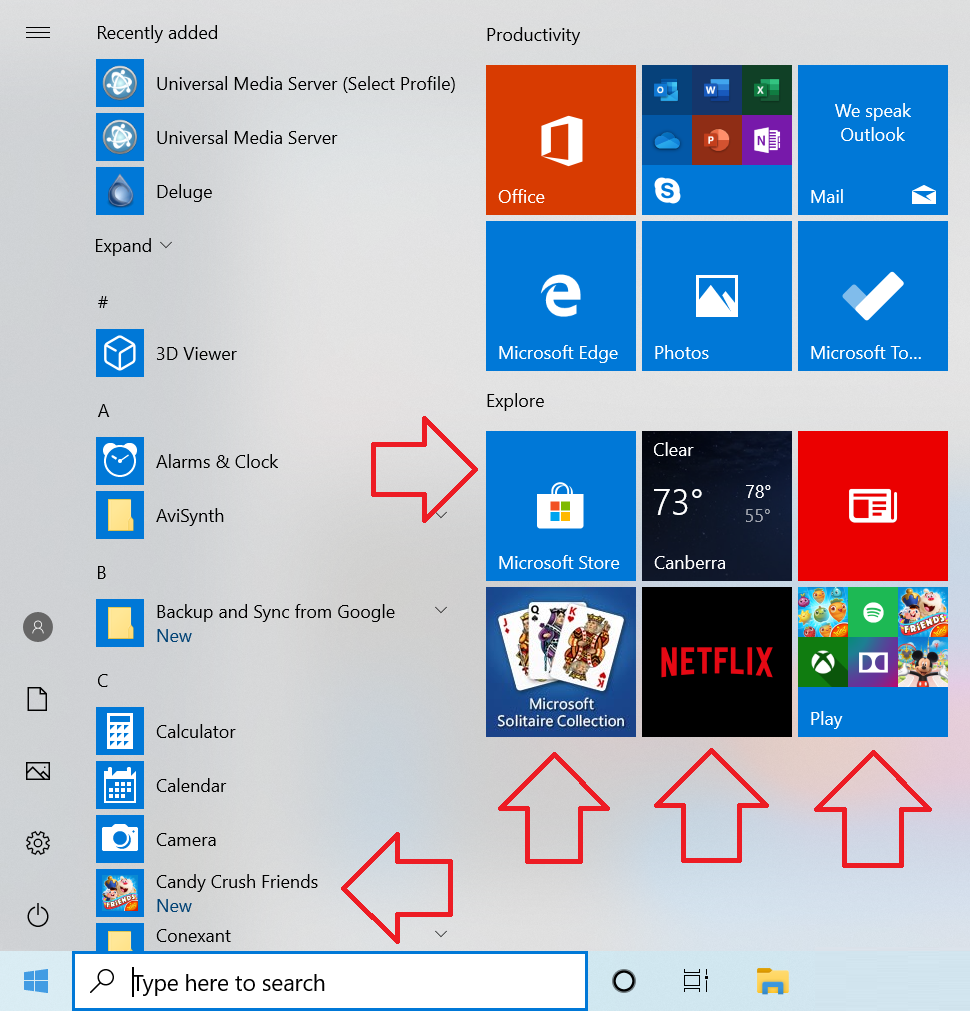Open the Calendar app
This screenshot has width=970, height=1012.
276,785
